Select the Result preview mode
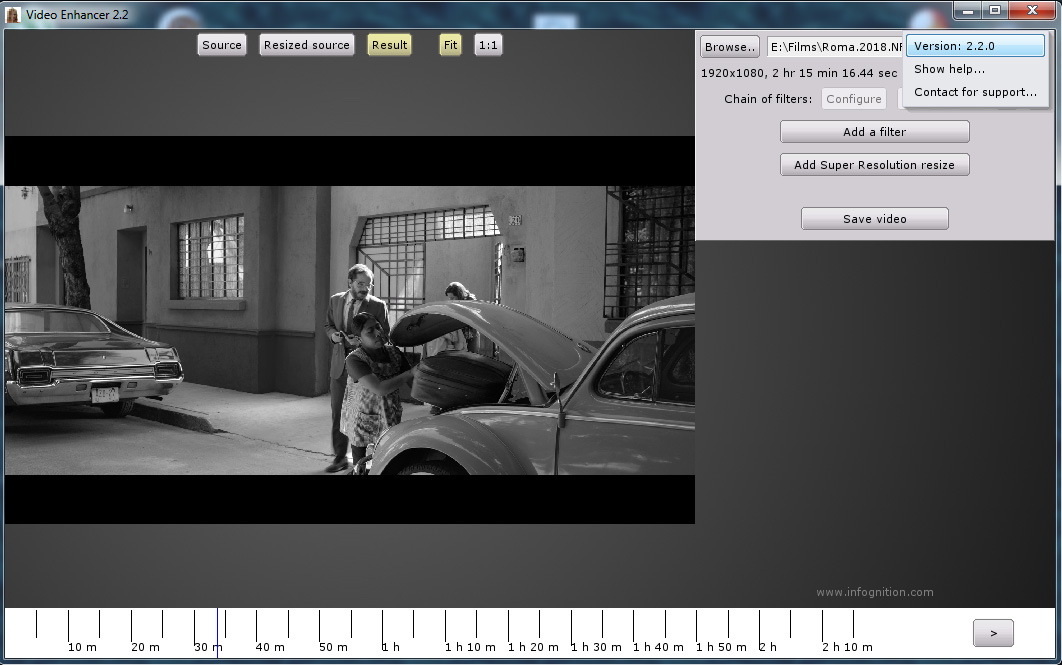The height and width of the screenshot is (665, 1062). [x=389, y=45]
